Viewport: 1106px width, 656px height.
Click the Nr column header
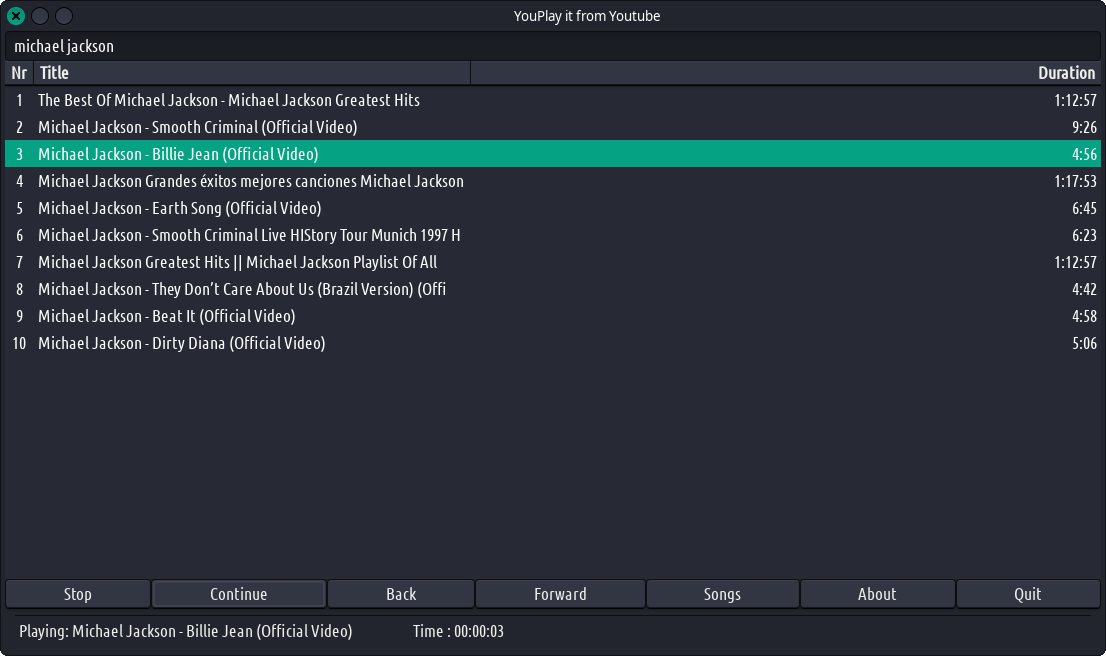(19, 73)
